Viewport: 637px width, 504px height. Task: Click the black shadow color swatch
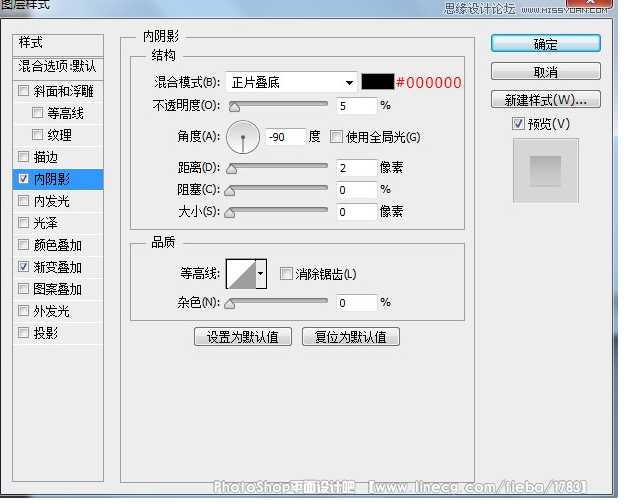[377, 82]
